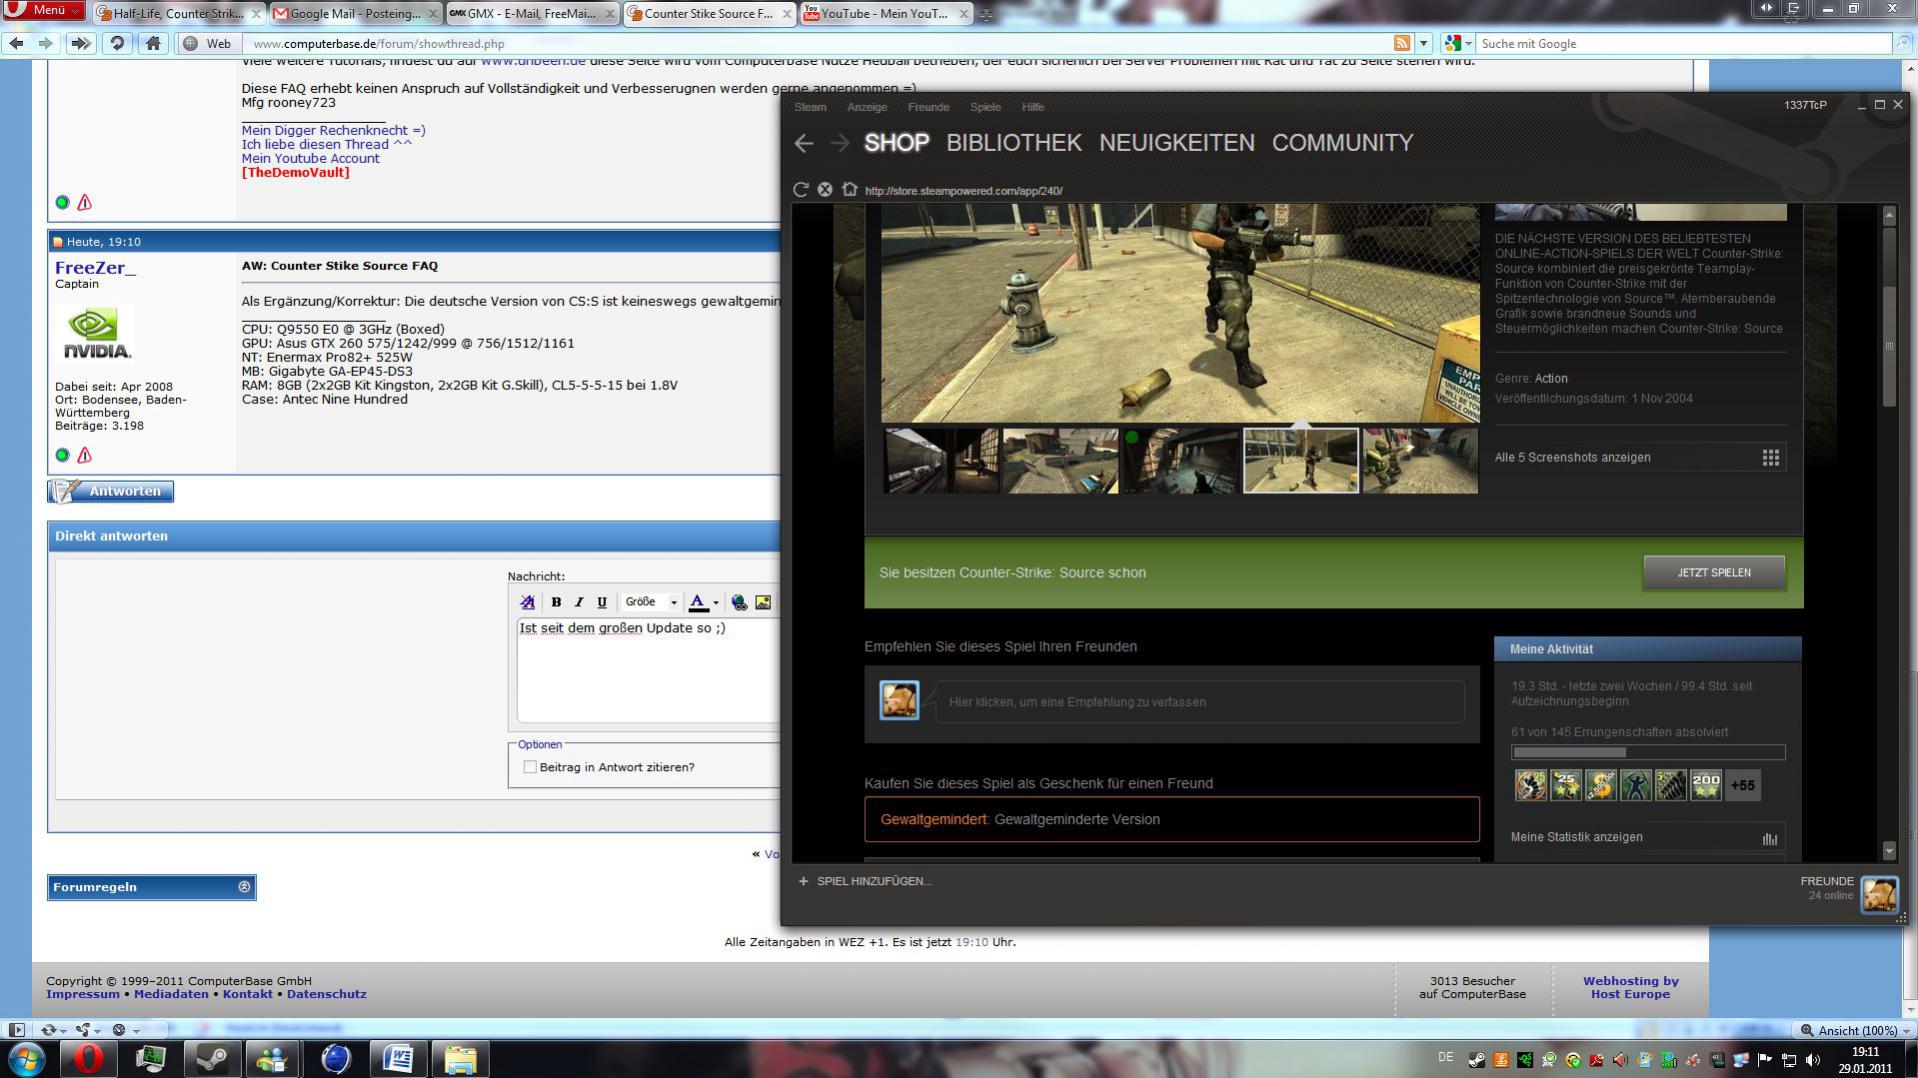Open the font color dropdown arrow

coord(716,602)
